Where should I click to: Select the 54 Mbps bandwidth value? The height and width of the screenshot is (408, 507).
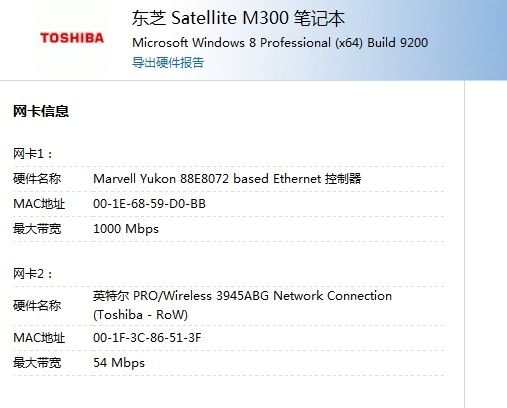coord(119,363)
